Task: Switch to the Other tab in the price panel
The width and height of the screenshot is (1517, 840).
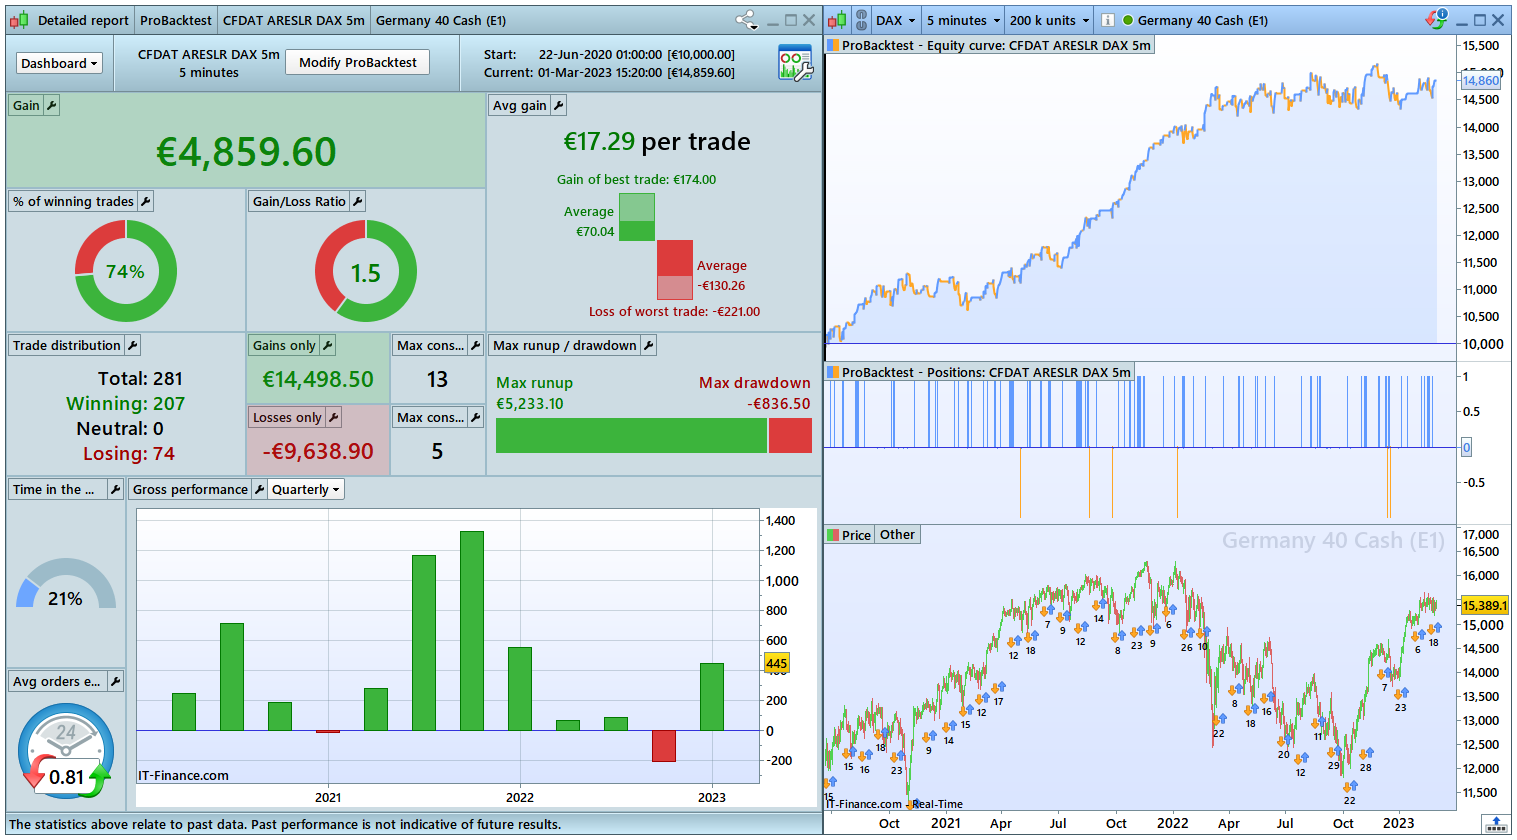Action: coord(897,535)
